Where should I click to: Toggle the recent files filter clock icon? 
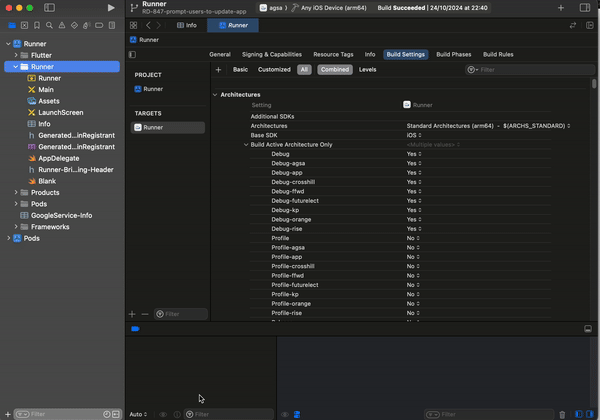(107, 414)
